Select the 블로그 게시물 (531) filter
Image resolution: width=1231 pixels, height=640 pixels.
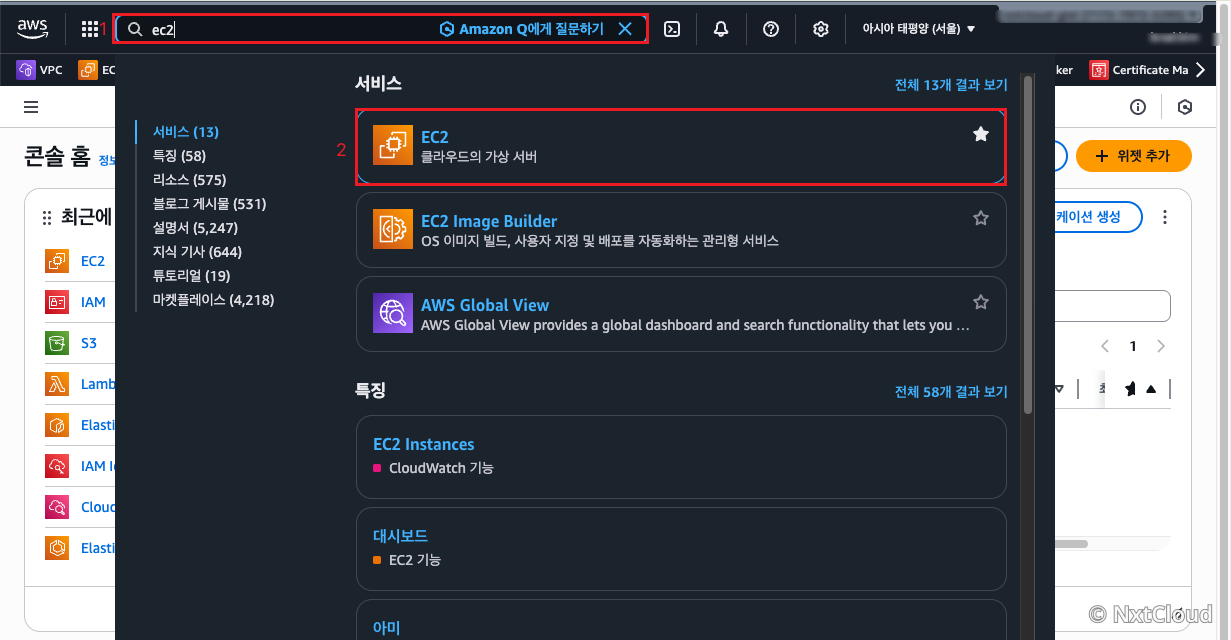point(209,204)
